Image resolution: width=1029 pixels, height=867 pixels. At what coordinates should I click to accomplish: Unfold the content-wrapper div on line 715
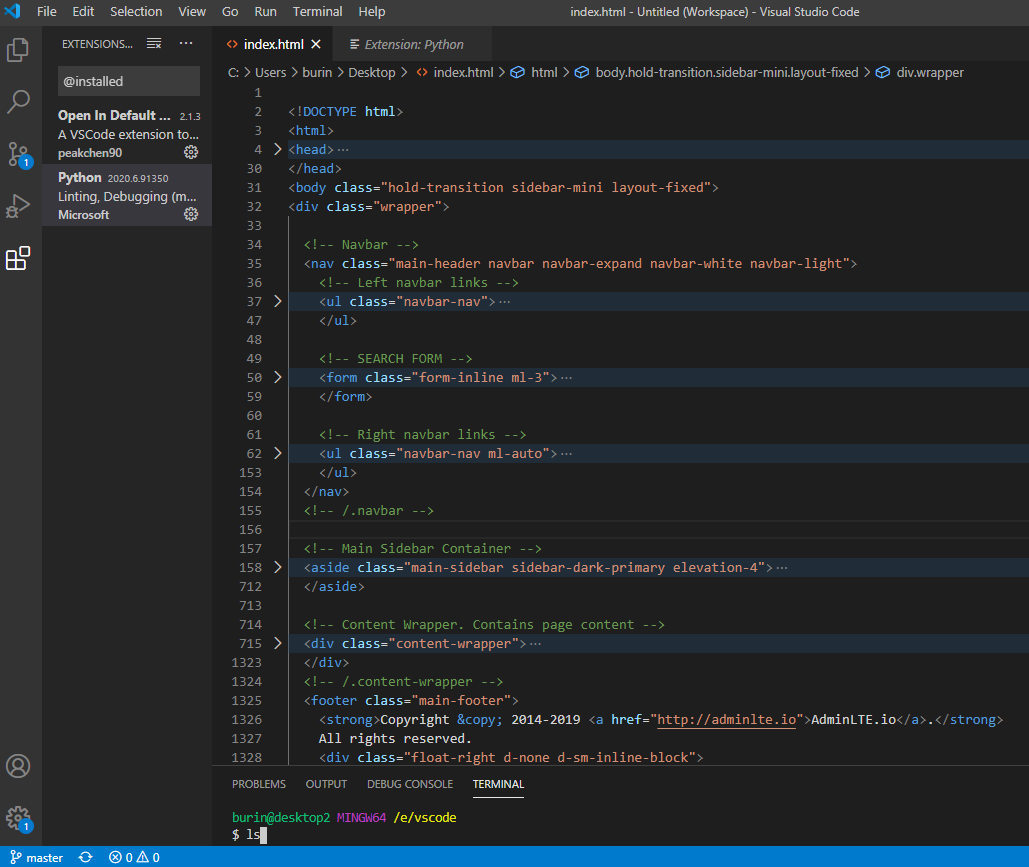point(278,644)
